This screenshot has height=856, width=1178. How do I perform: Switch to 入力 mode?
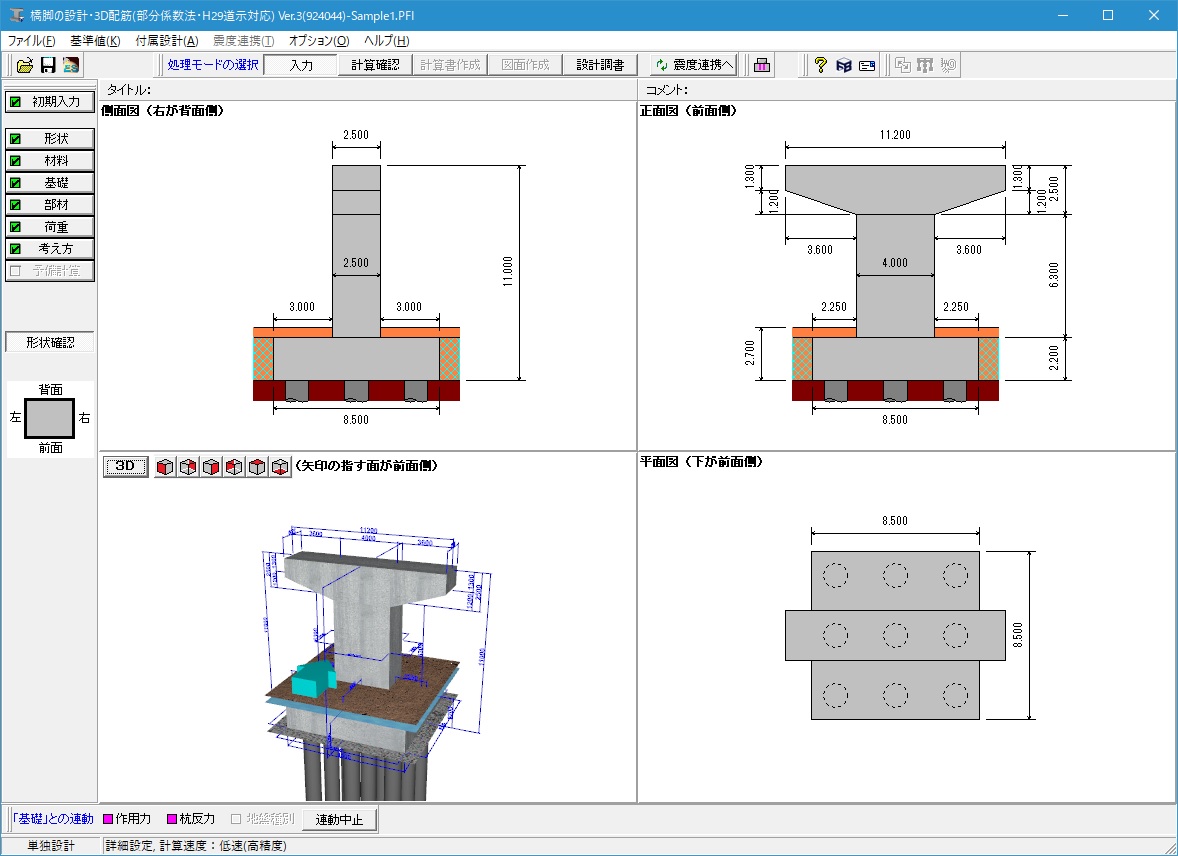click(301, 65)
